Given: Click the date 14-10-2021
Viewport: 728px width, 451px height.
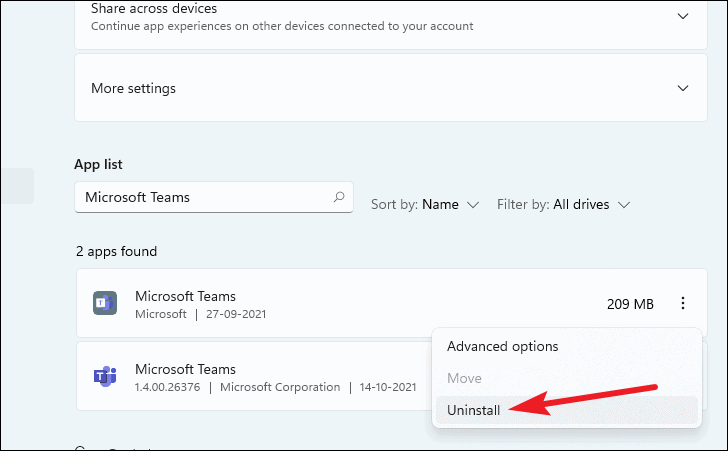Looking at the screenshot, I should (x=388, y=387).
